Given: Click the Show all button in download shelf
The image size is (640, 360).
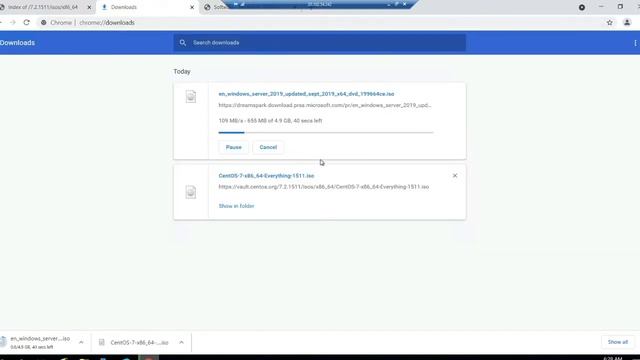Looking at the screenshot, I should point(618,342).
